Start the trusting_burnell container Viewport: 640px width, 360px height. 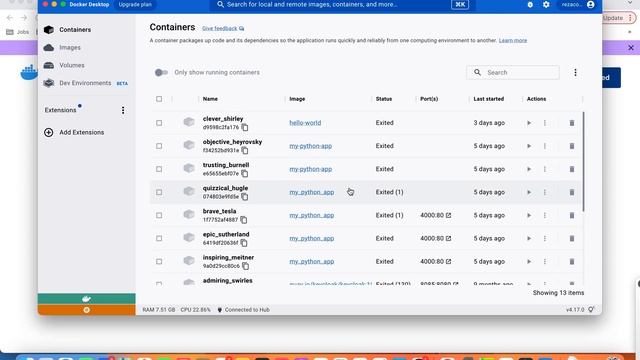pyautogui.click(x=529, y=169)
